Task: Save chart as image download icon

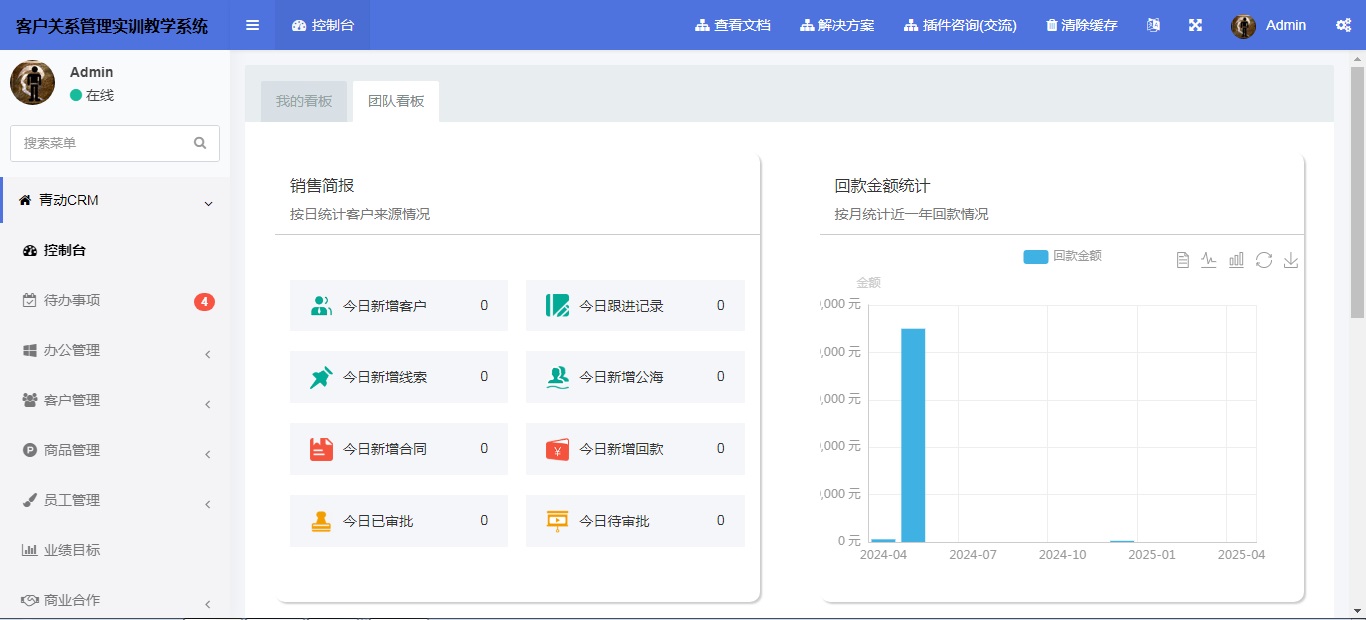Action: coord(1291,260)
